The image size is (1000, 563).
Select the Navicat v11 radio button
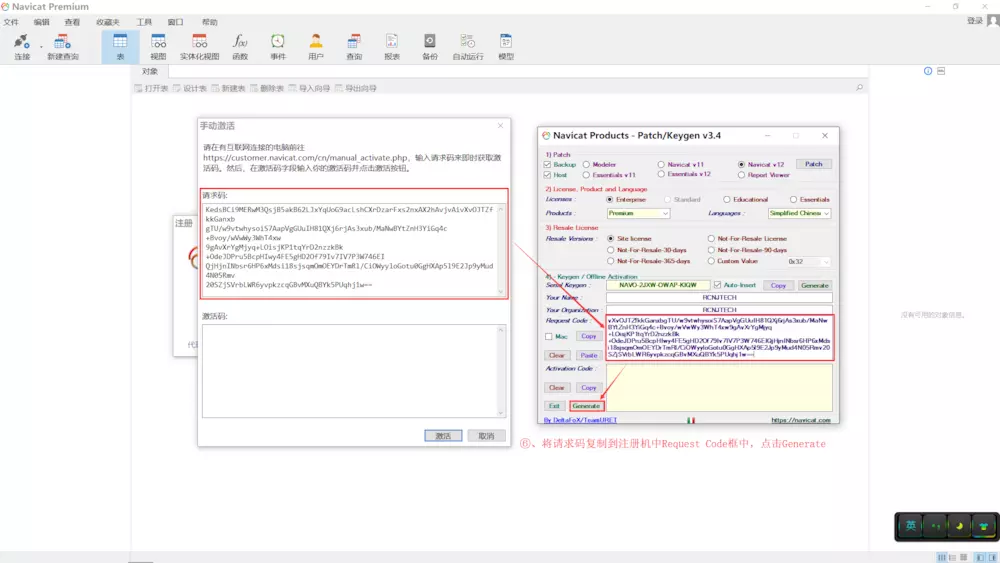(x=661, y=165)
